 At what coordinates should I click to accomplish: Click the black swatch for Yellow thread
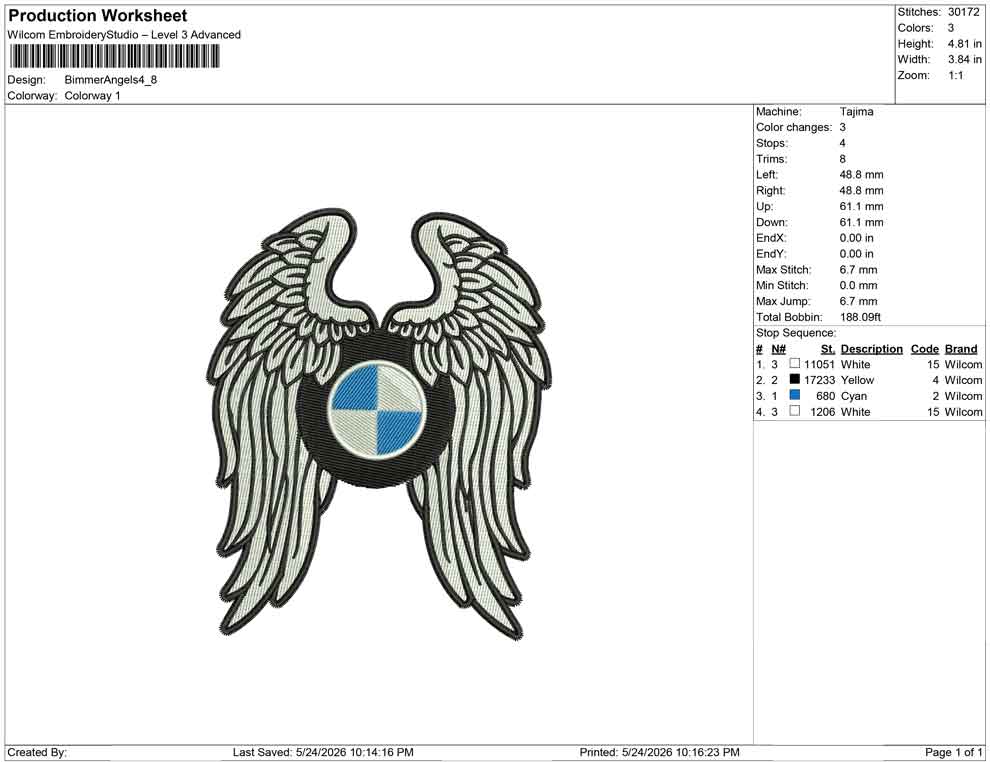[x=795, y=379]
